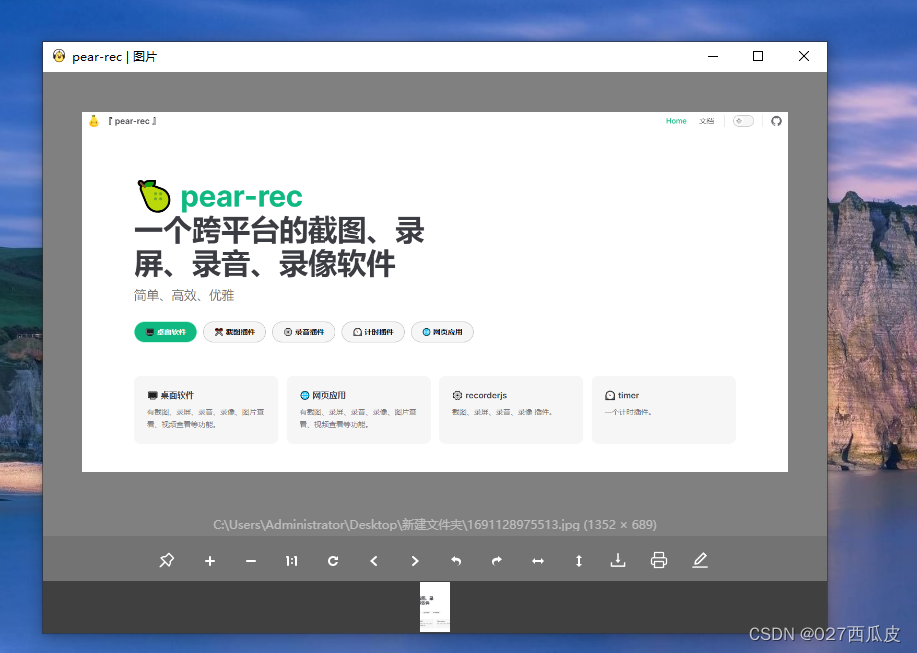View the next image
This screenshot has width=917, height=653.
[415, 560]
